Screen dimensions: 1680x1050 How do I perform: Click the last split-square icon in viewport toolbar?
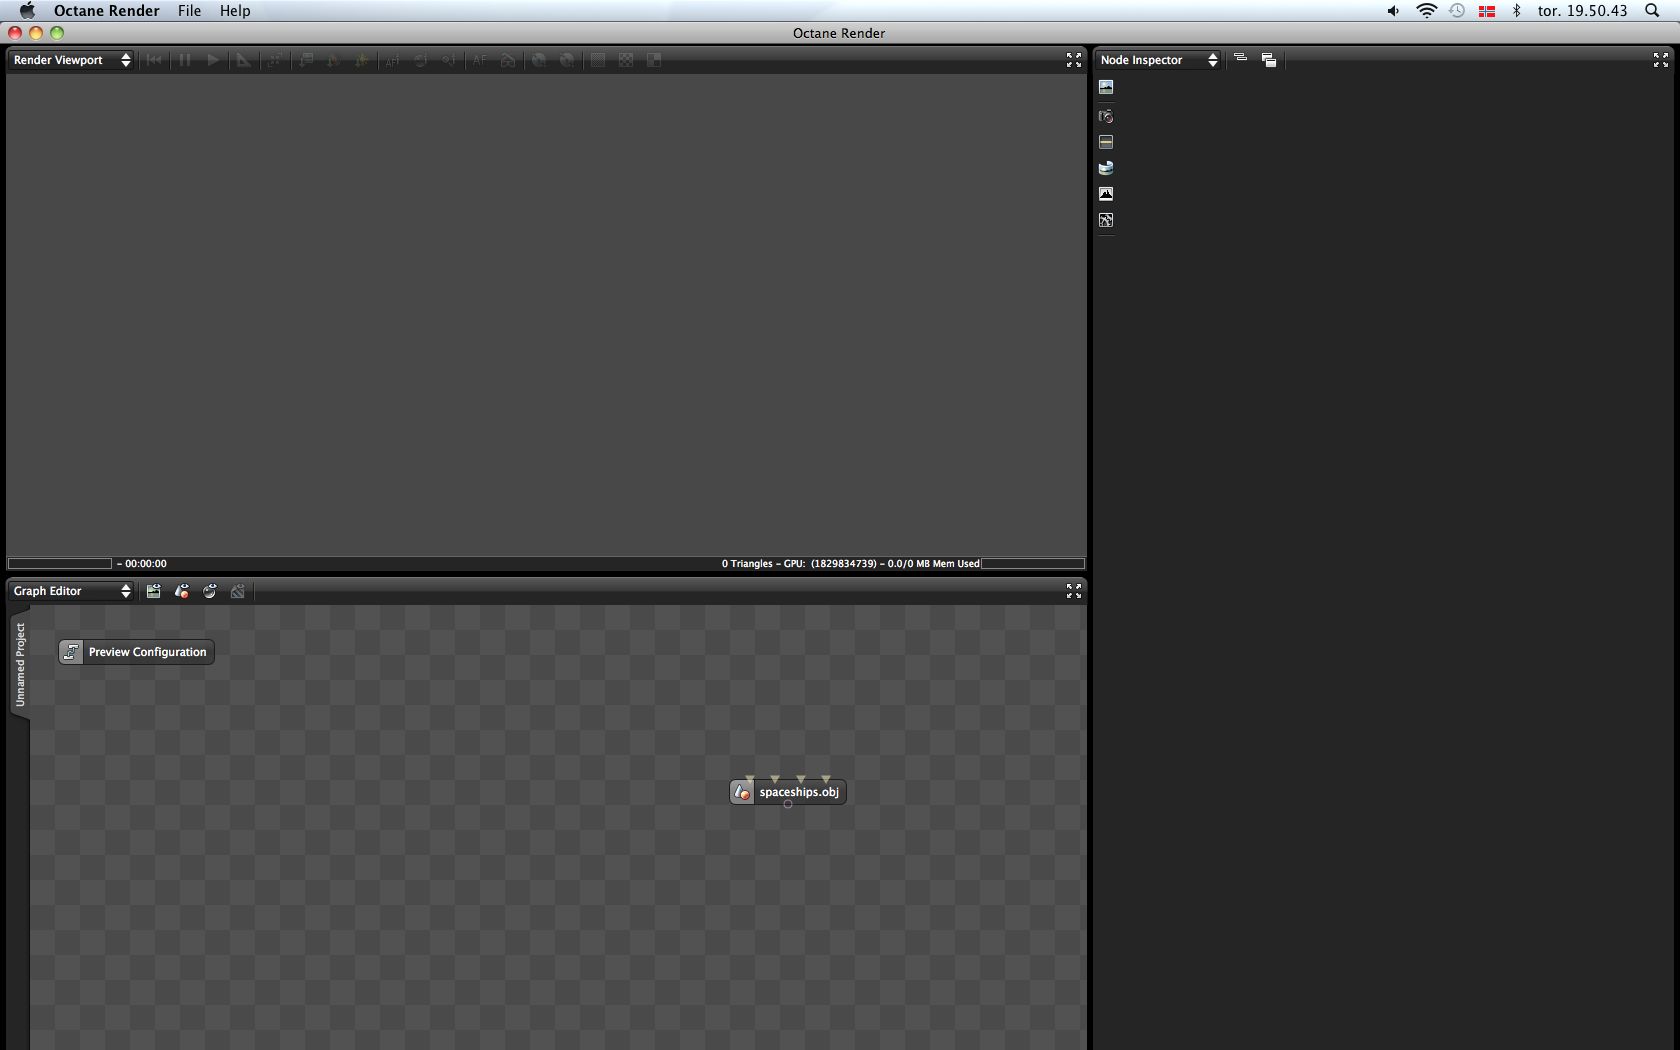[654, 60]
